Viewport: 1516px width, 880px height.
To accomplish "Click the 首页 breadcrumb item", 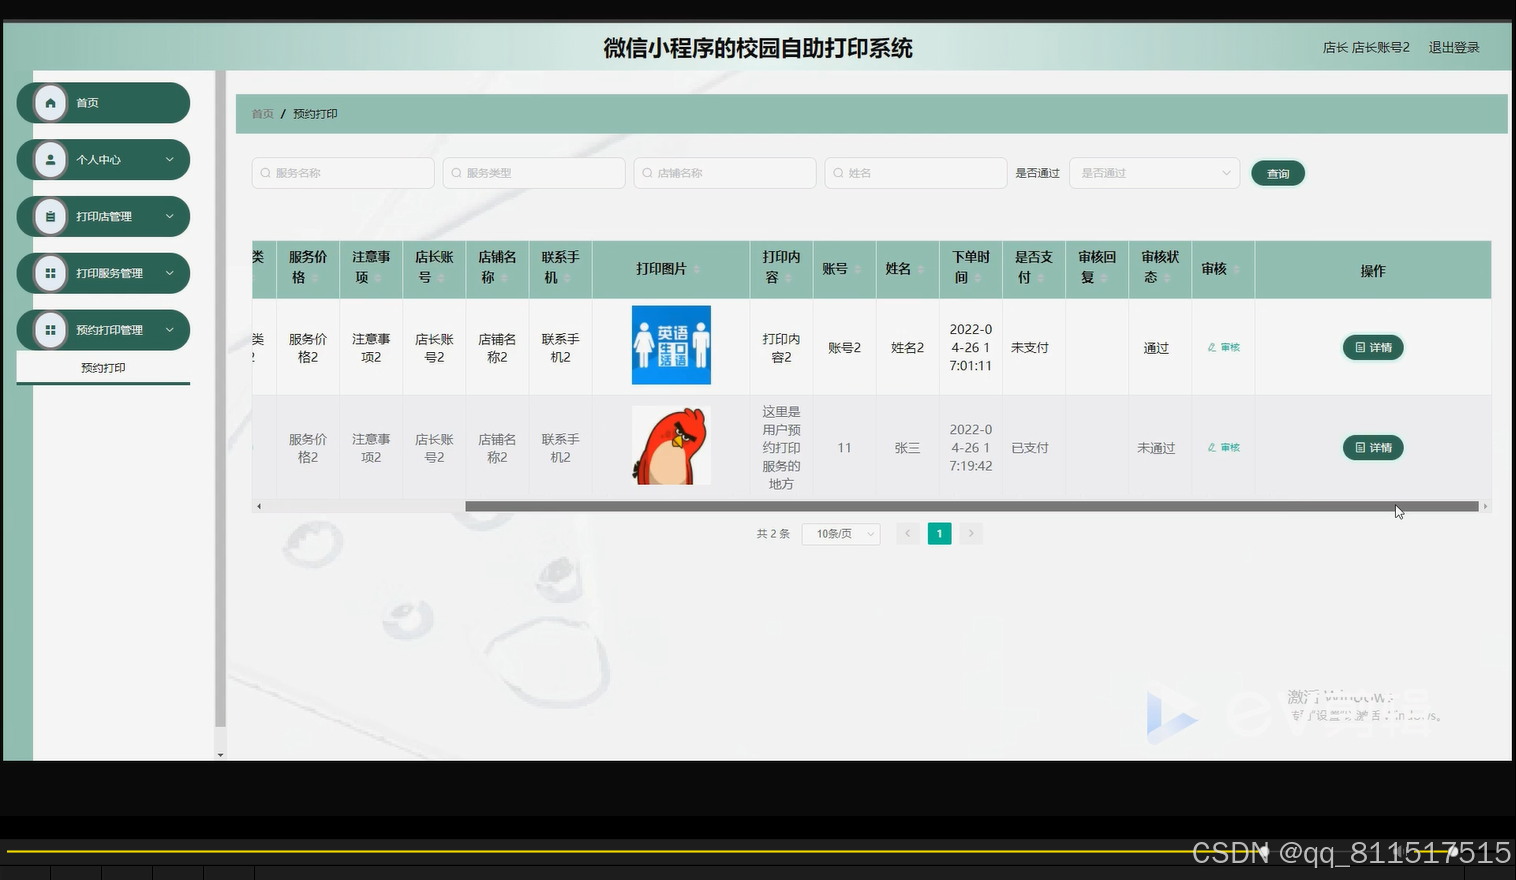I will [261, 113].
